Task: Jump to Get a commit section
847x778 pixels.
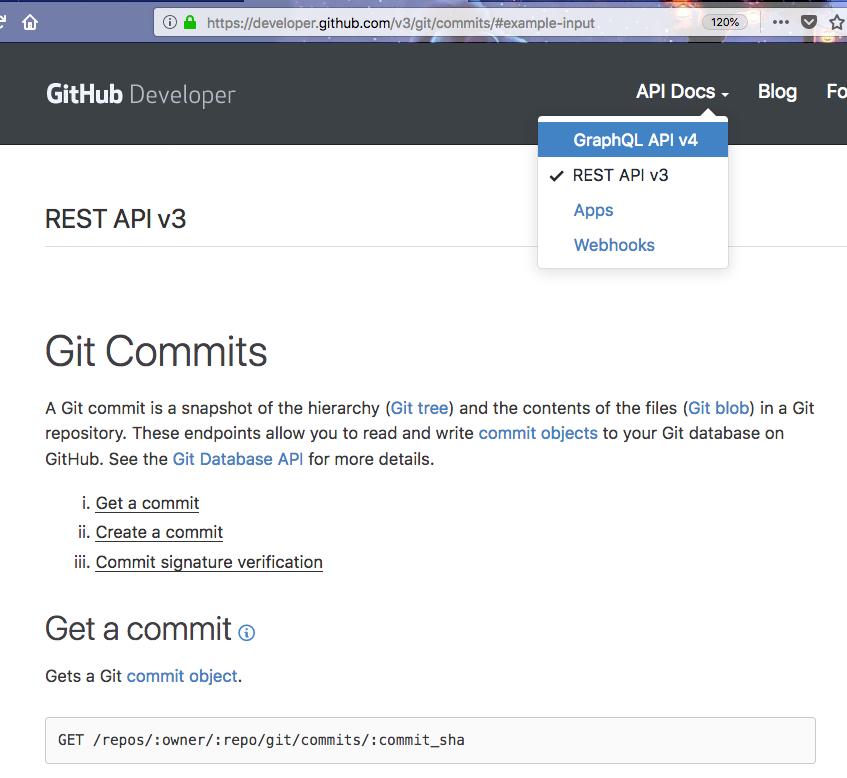Action: 147,503
